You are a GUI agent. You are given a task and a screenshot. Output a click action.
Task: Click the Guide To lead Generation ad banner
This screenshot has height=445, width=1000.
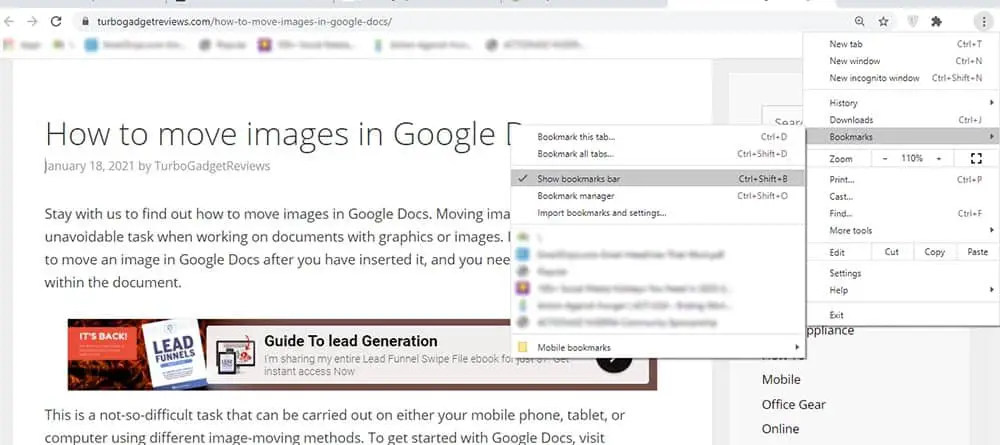pyautogui.click(x=362, y=354)
